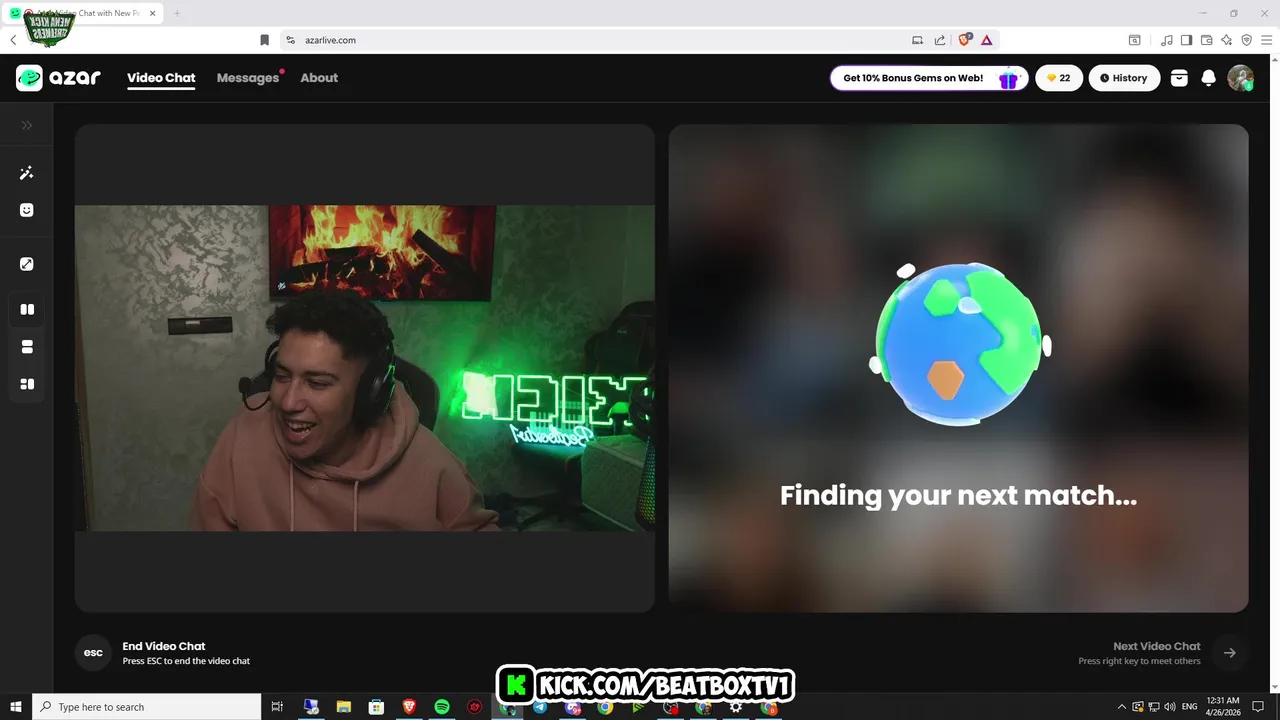
Task: Open the Brave Wallet icon
Action: (x=1206, y=40)
